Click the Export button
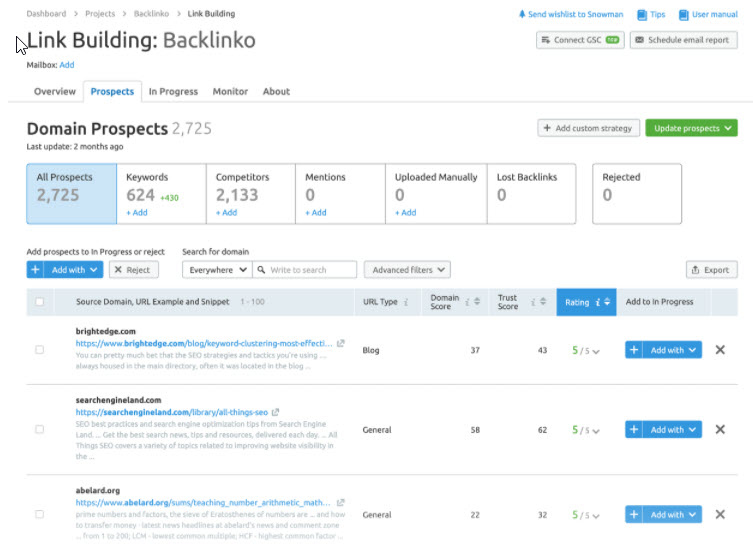The image size is (753, 545). click(x=712, y=270)
